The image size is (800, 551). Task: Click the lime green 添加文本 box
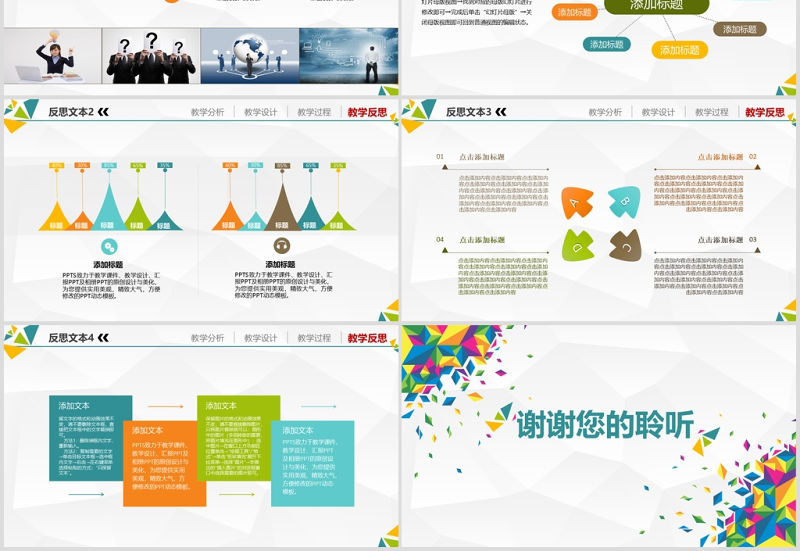(x=238, y=440)
